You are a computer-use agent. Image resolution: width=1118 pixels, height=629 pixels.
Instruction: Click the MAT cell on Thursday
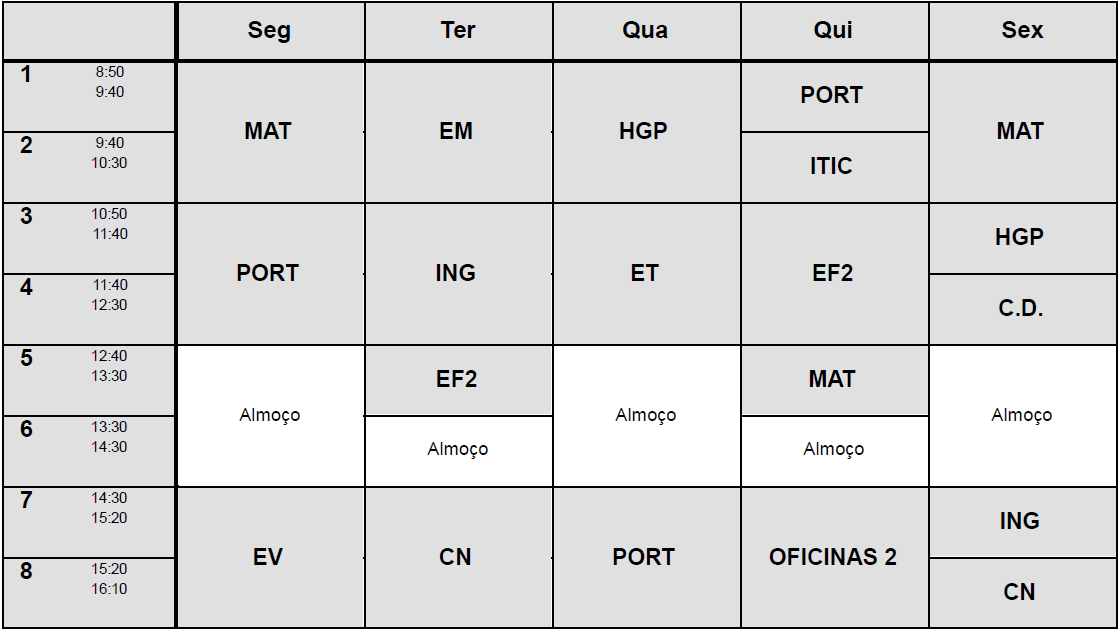833,380
